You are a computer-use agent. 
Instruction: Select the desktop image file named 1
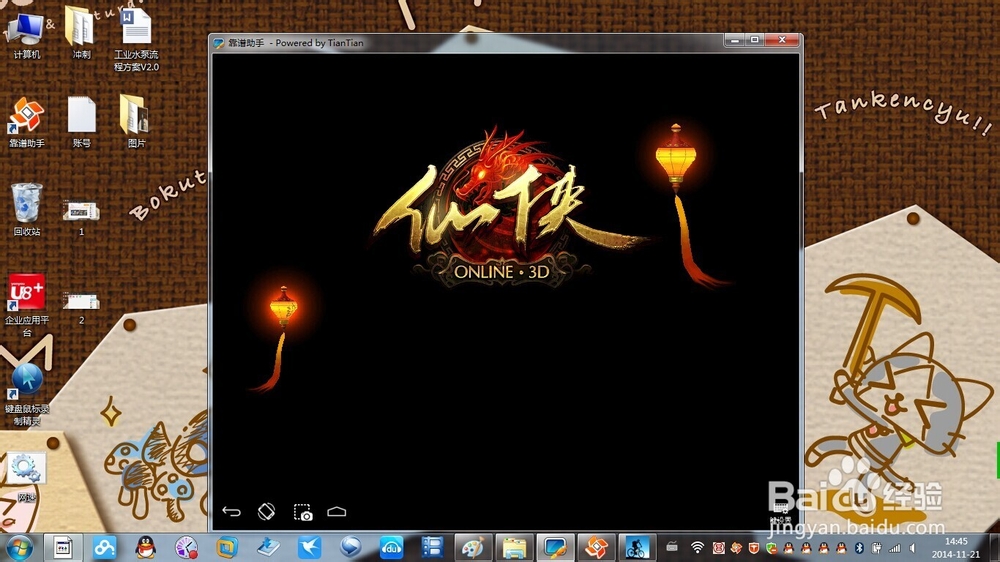(81, 218)
